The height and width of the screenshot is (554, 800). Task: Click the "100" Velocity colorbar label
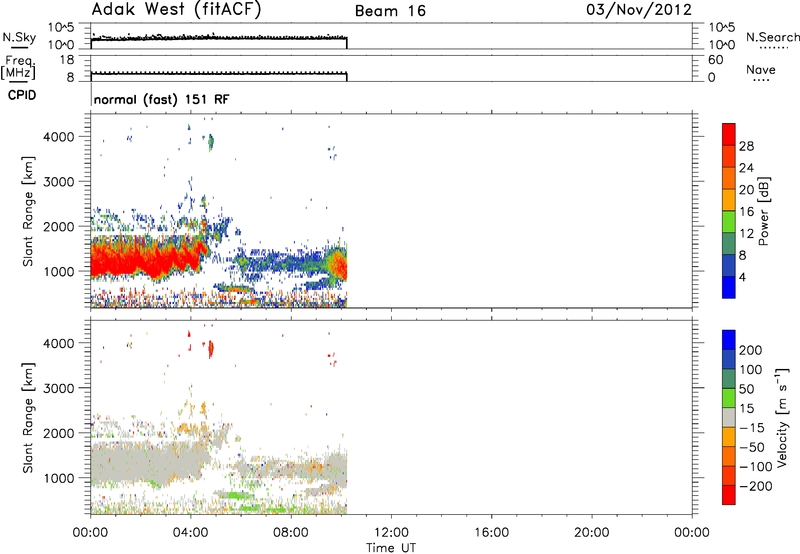pyautogui.click(x=751, y=369)
